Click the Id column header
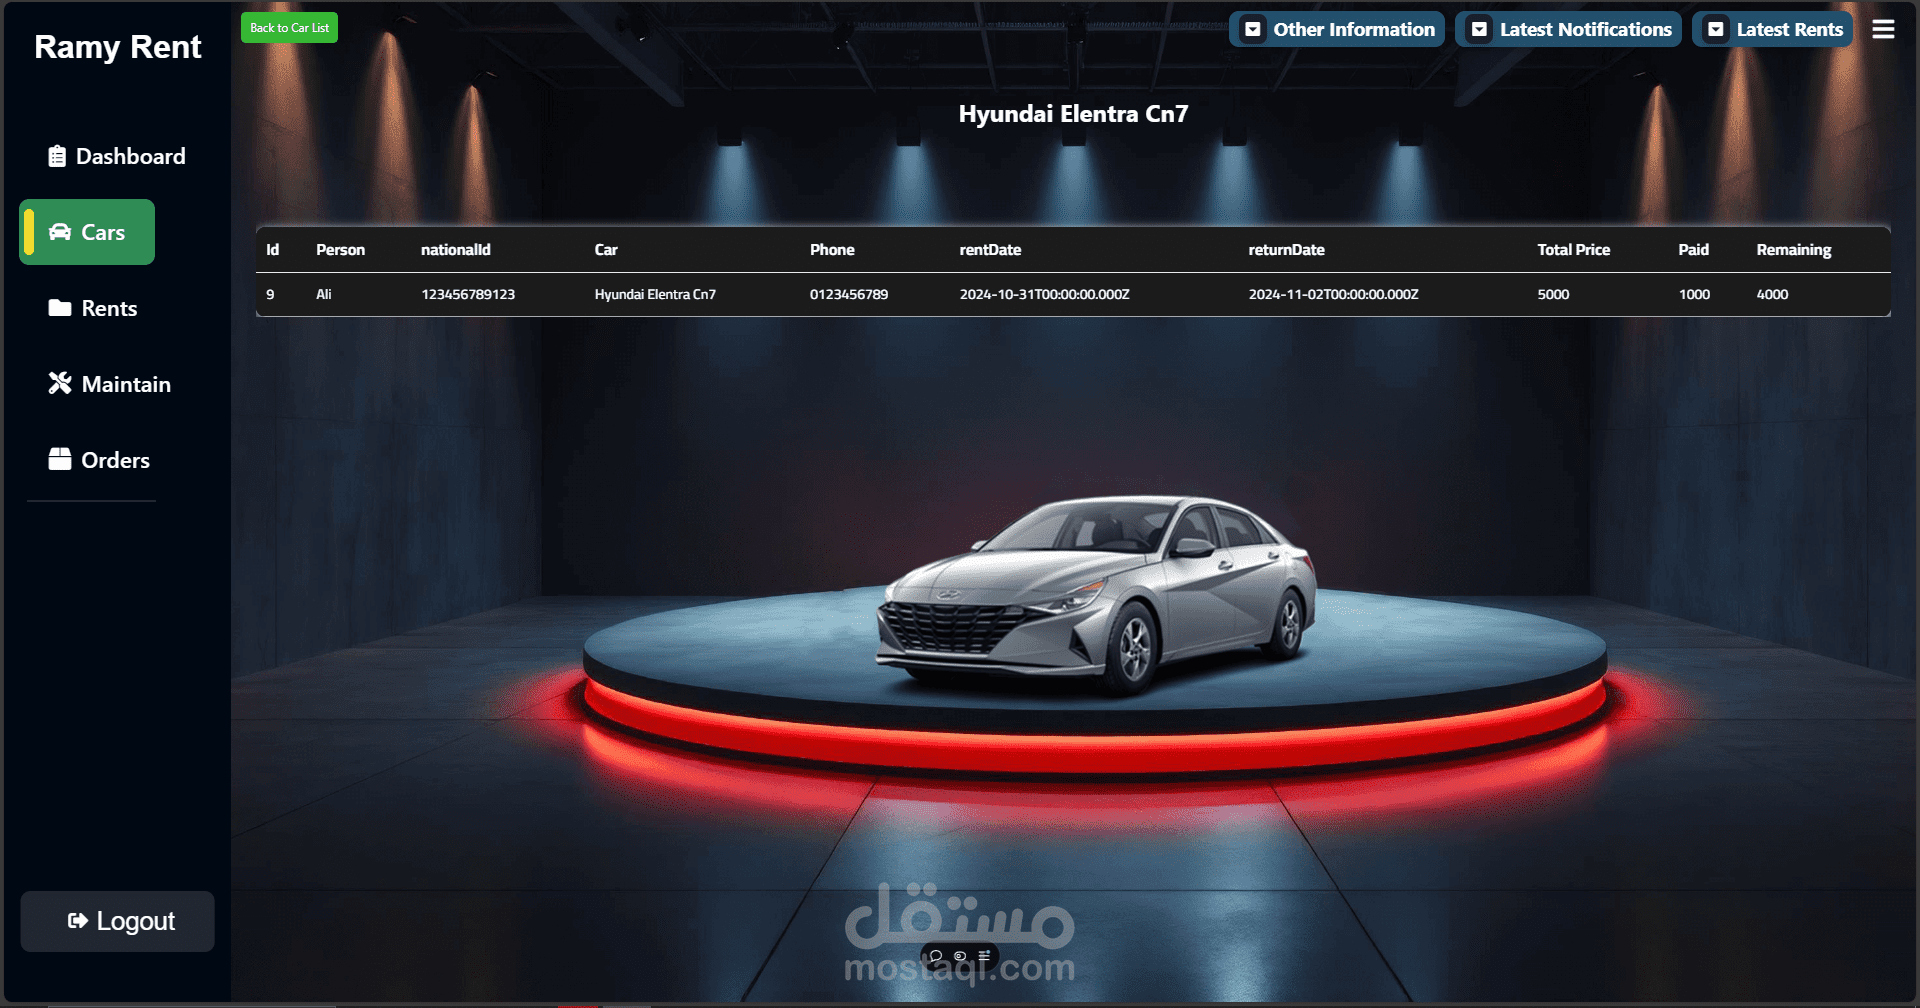The height and width of the screenshot is (1008, 1920). click(273, 250)
